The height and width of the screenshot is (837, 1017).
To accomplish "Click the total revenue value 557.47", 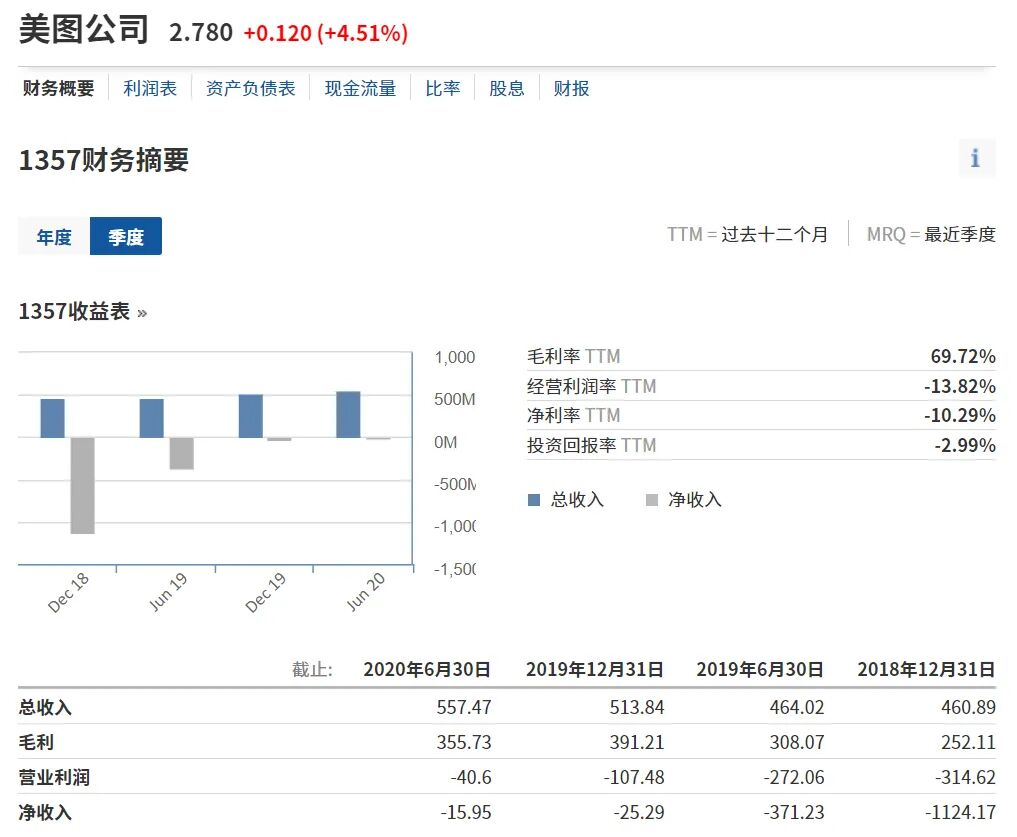I will [x=464, y=707].
